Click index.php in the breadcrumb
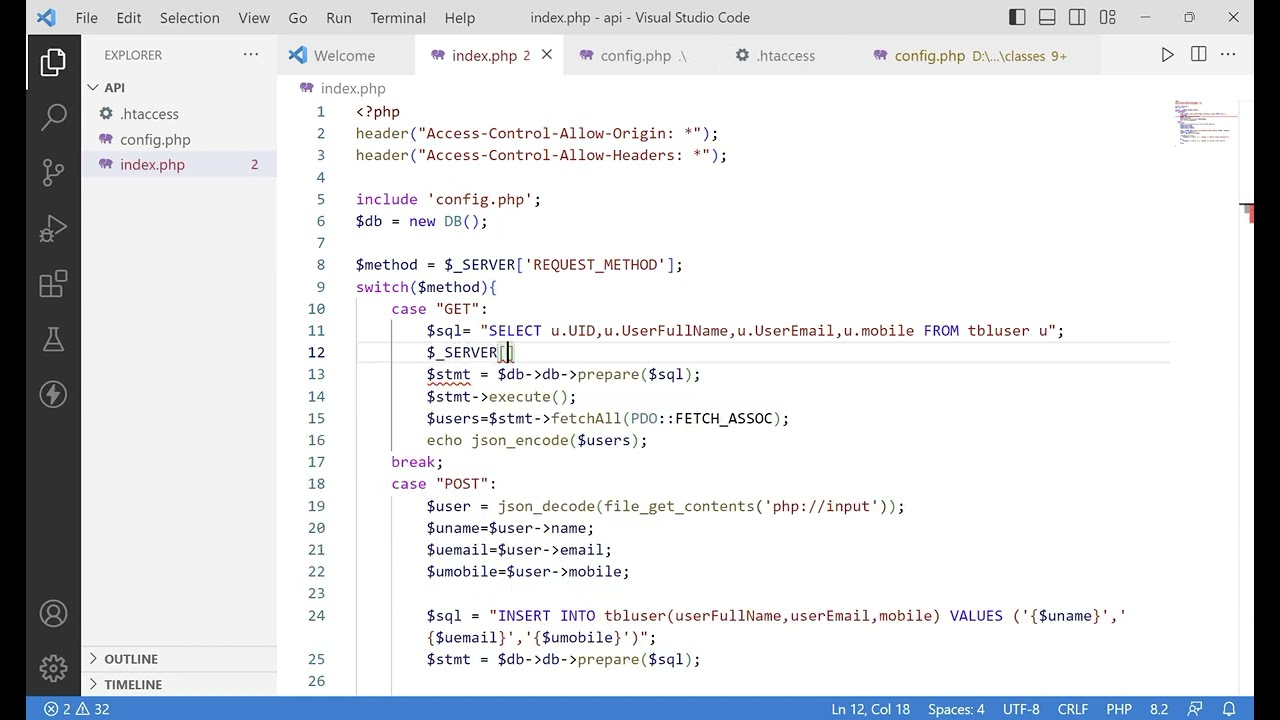 [x=353, y=88]
